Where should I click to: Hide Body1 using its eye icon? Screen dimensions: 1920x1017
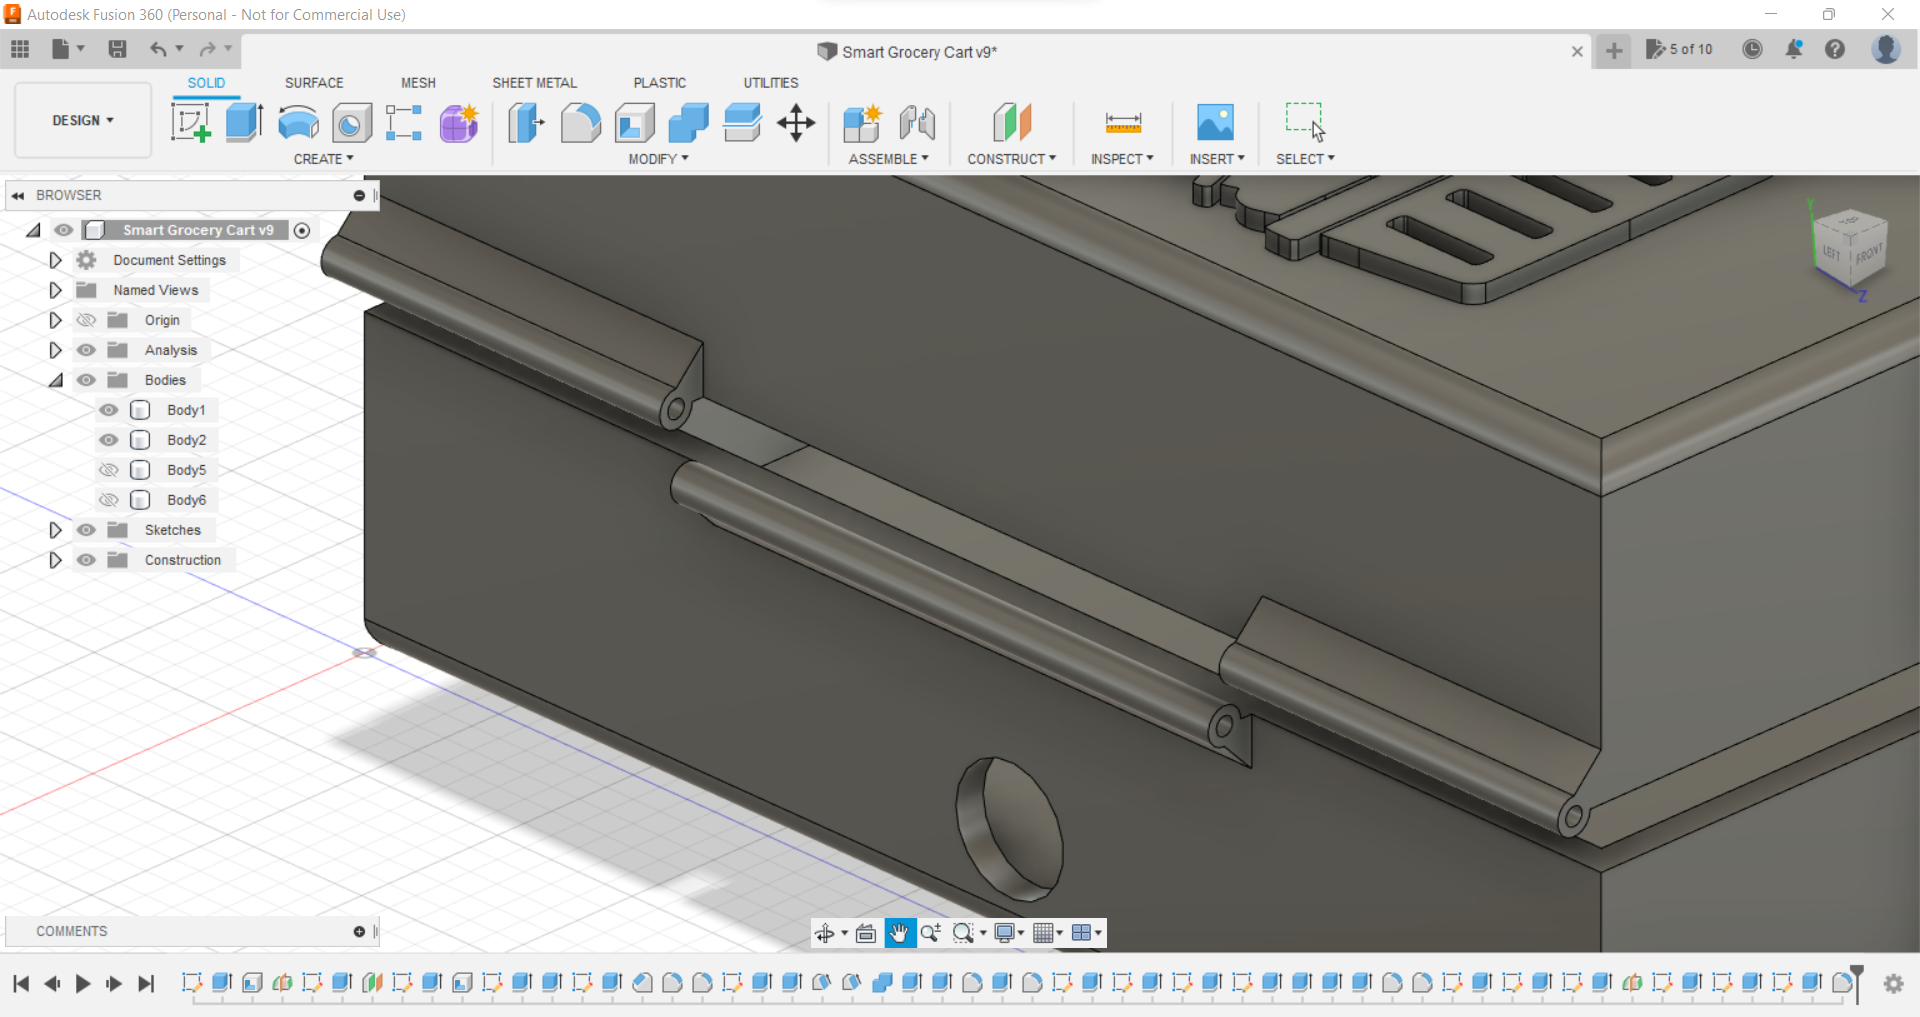tap(109, 410)
